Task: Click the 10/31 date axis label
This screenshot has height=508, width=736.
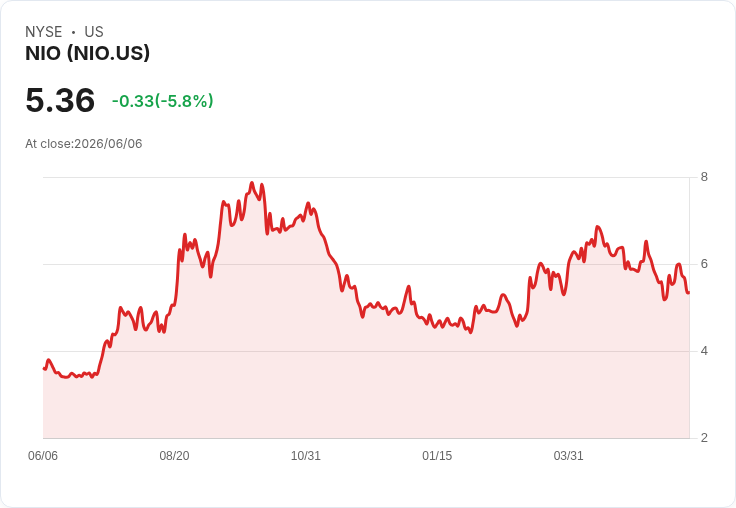Action: pos(306,456)
